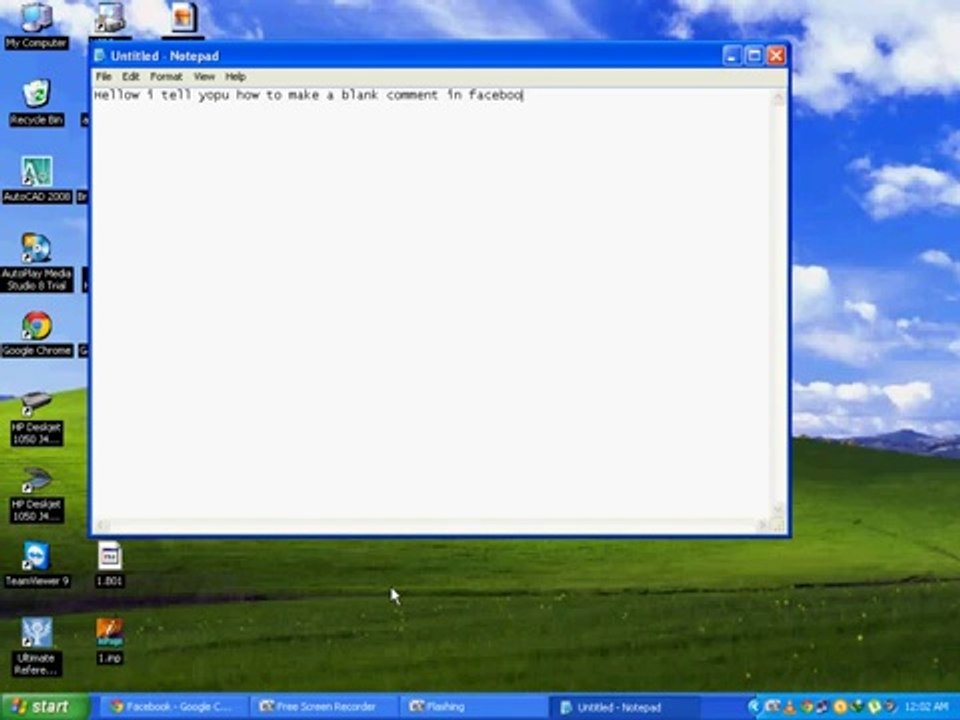Open the File menu in Notepad
This screenshot has width=960, height=720.
[x=103, y=77]
